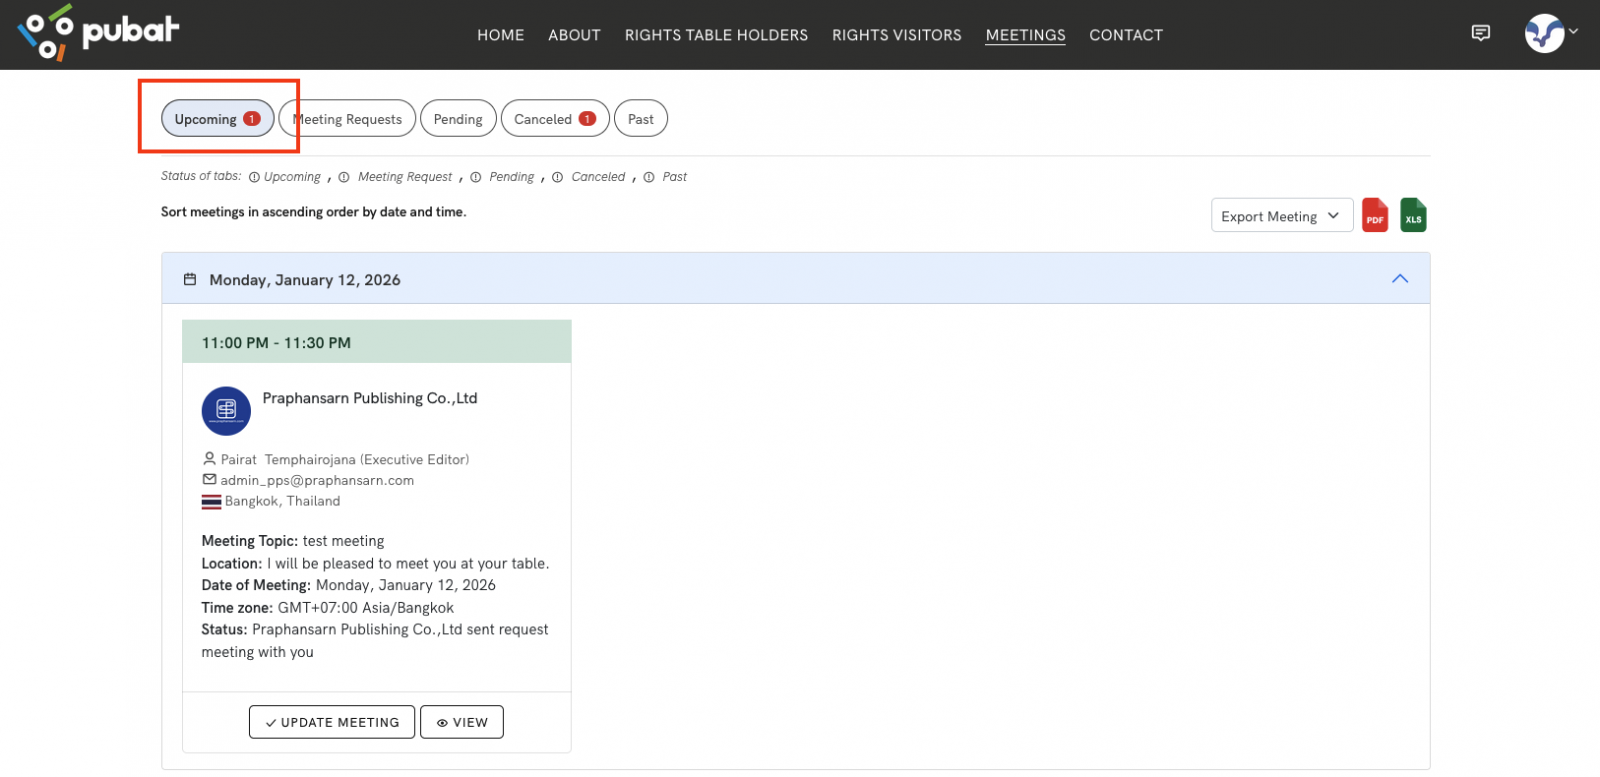Export meetings as XLS
This screenshot has width=1600, height=777.
(1413, 215)
